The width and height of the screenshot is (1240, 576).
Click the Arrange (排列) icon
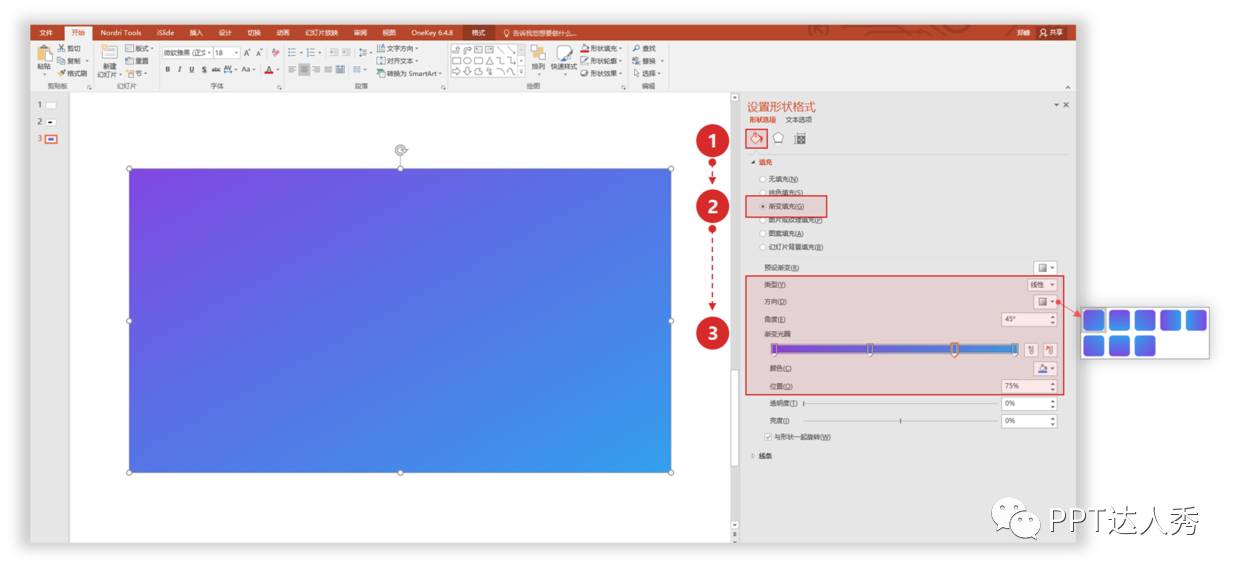[538, 54]
